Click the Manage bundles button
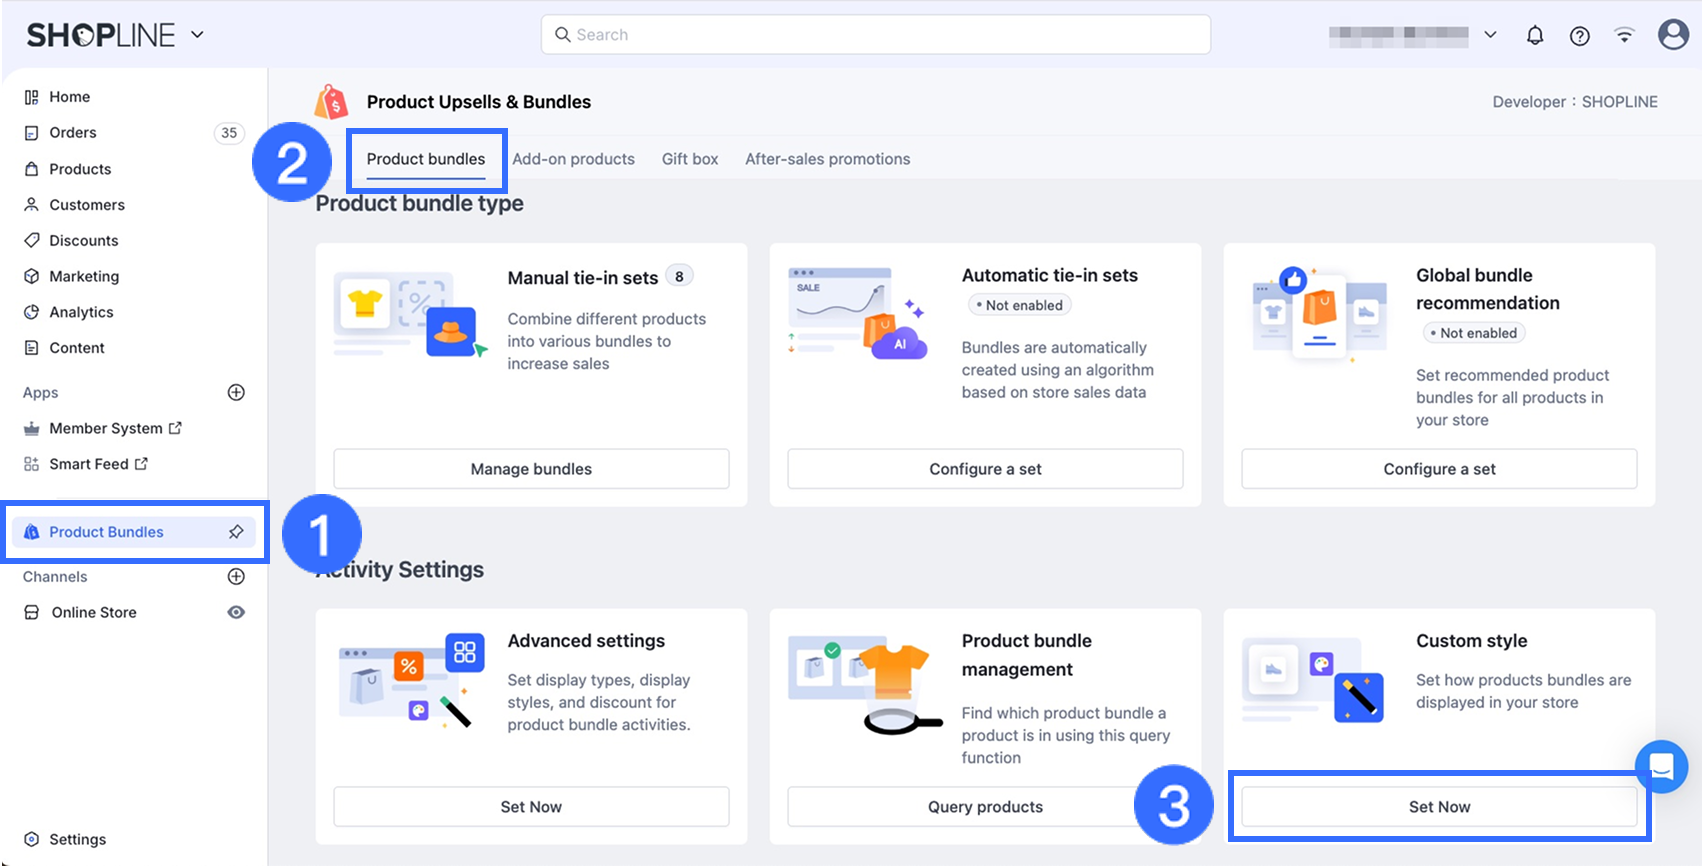 [531, 469]
